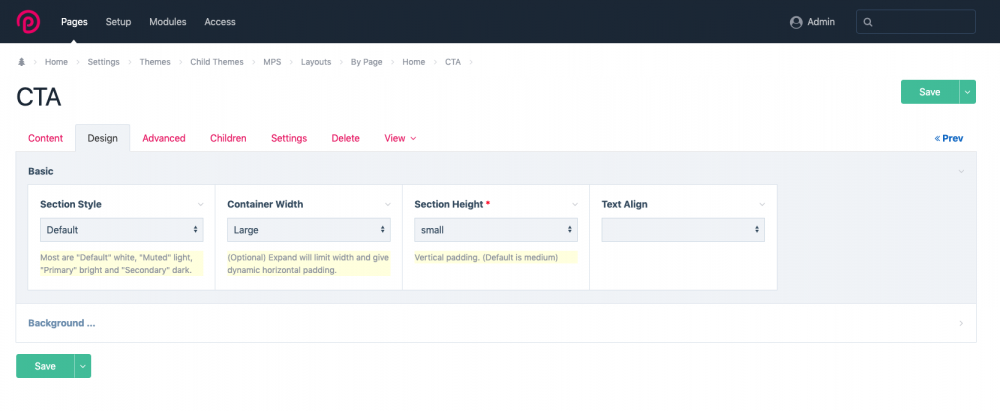Open the Text Align dropdown
Viewport: 1000px width, 411px height.
pos(683,230)
